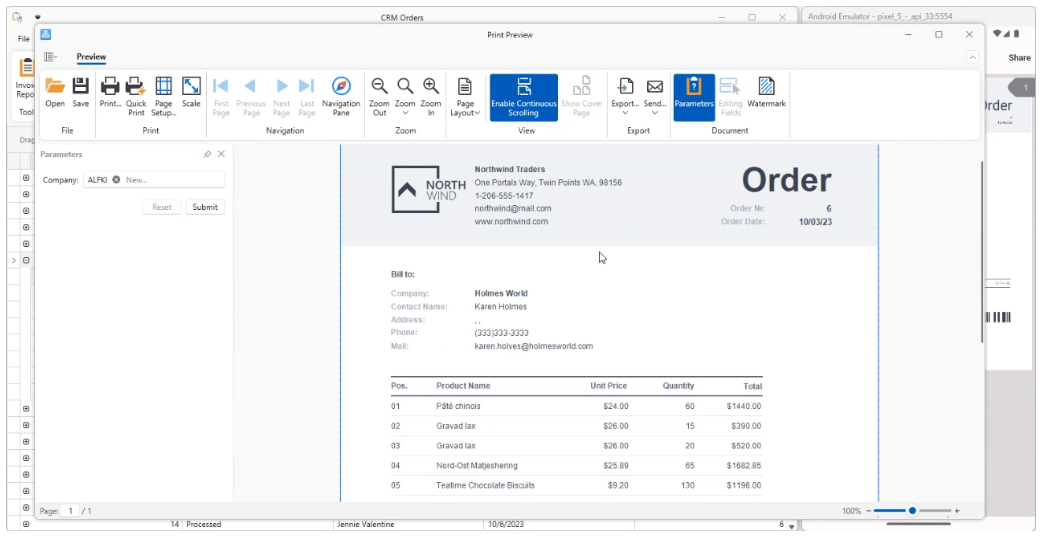
Task: Click www.northwind.com in the header
Action: [x=511, y=222]
